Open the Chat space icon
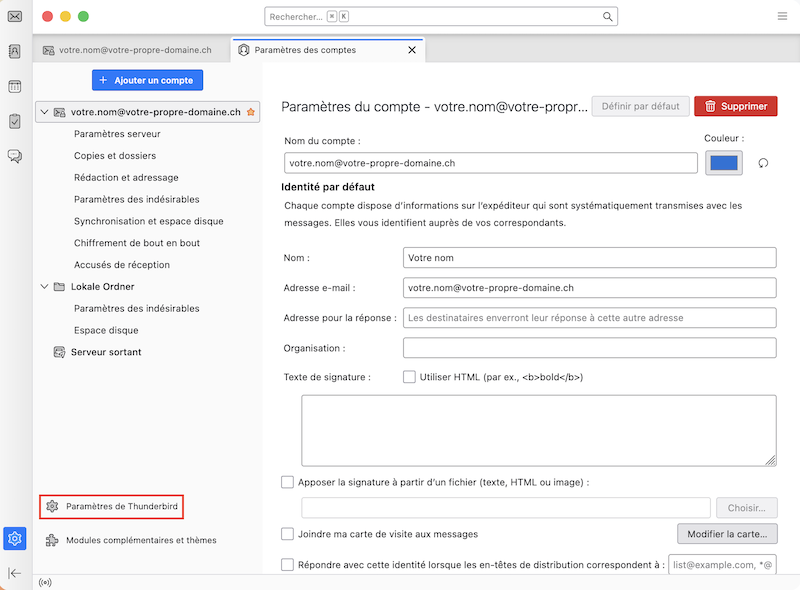Viewport: 800px width, 590px height. tap(15, 156)
